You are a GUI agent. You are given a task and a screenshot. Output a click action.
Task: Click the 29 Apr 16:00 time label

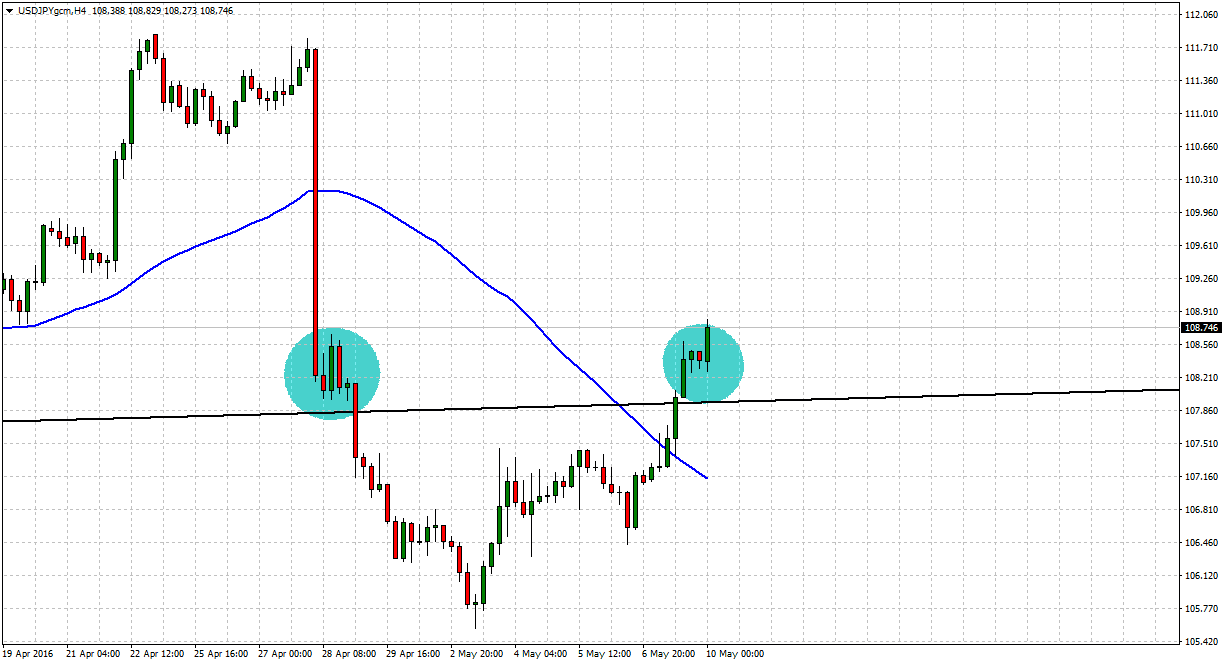point(411,654)
